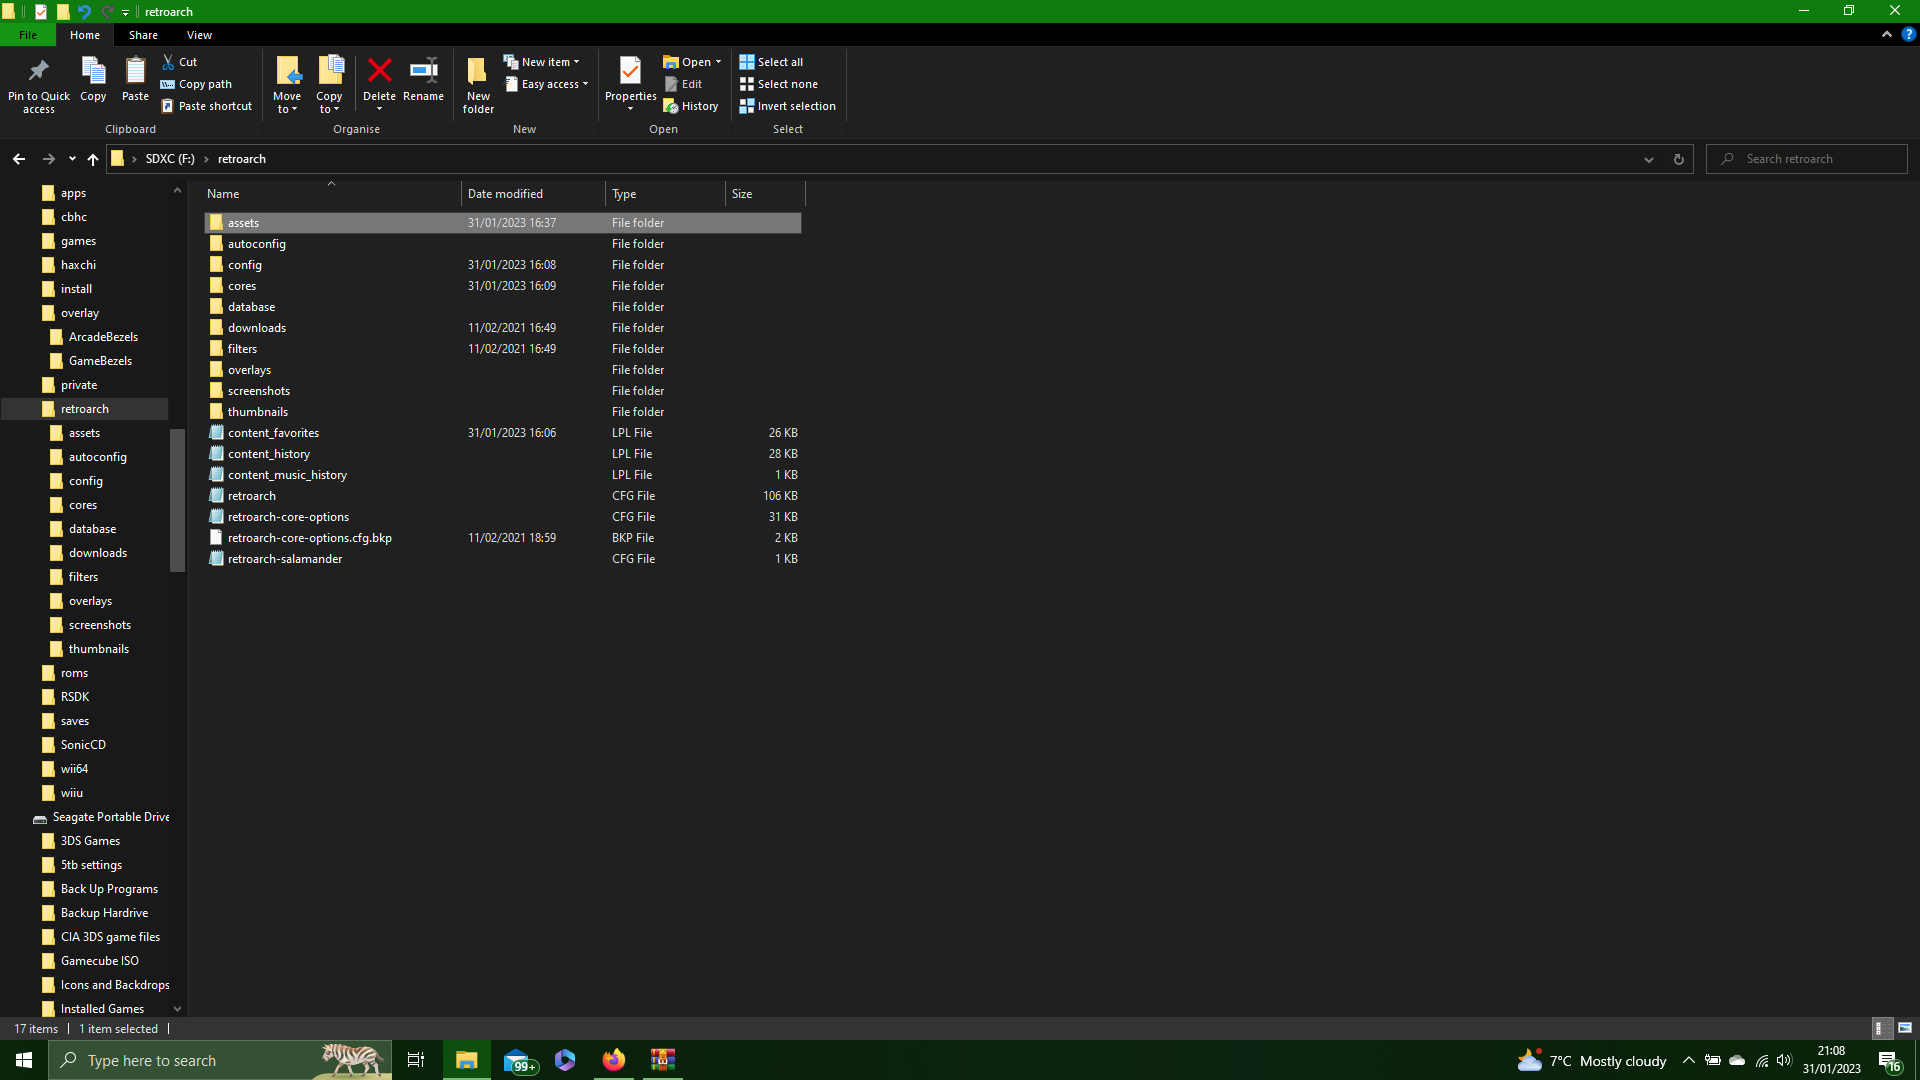Viewport: 1920px width, 1080px height.
Task: Click Invert selection
Action: [x=787, y=106]
